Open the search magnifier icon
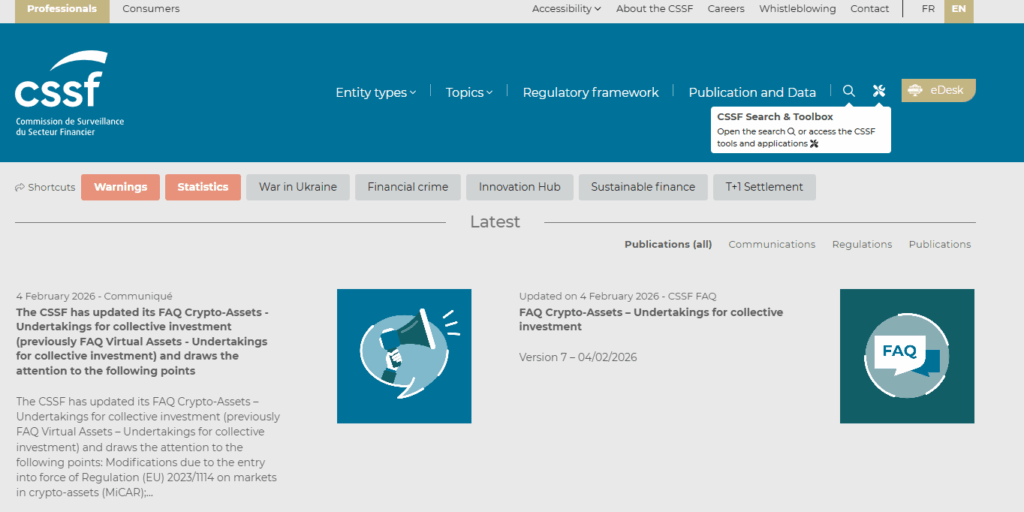Viewport: 1024px width, 512px height. (x=849, y=91)
